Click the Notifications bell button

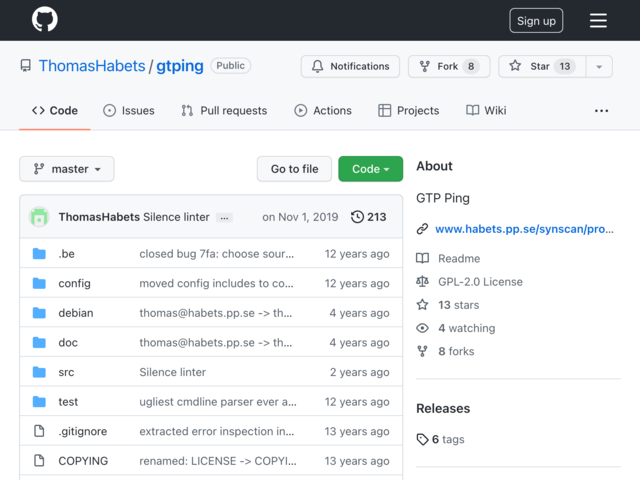pyautogui.click(x=350, y=66)
